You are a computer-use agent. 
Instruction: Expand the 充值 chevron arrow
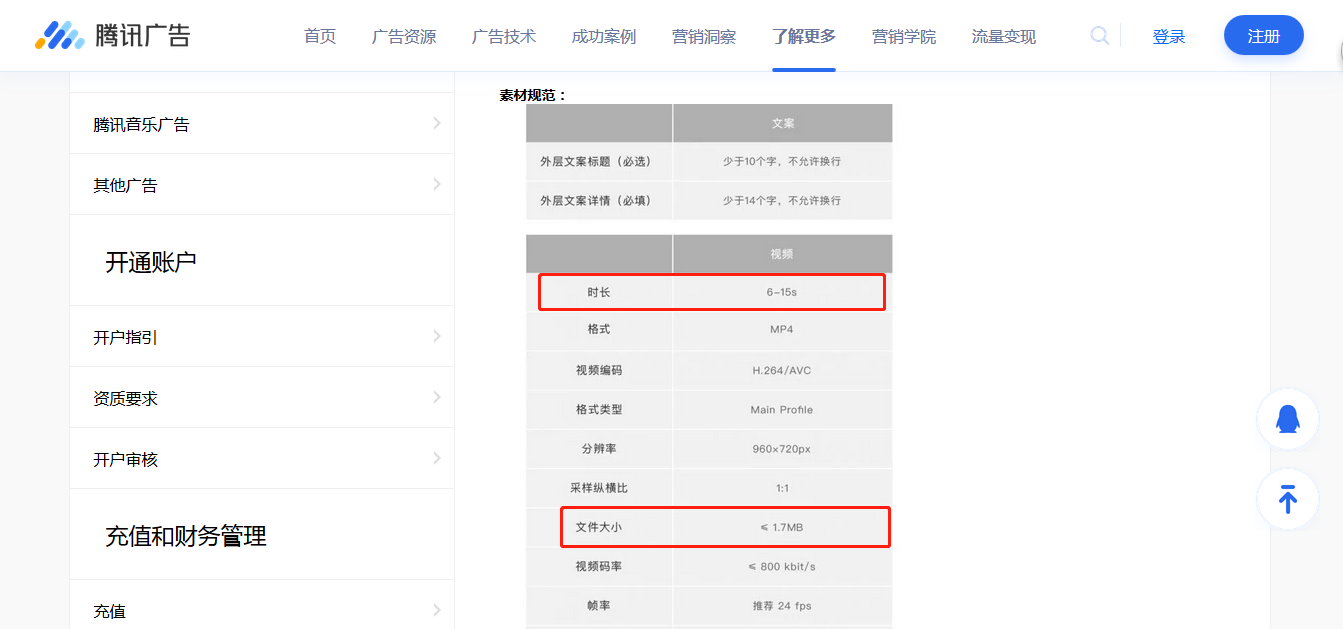[x=437, y=610]
